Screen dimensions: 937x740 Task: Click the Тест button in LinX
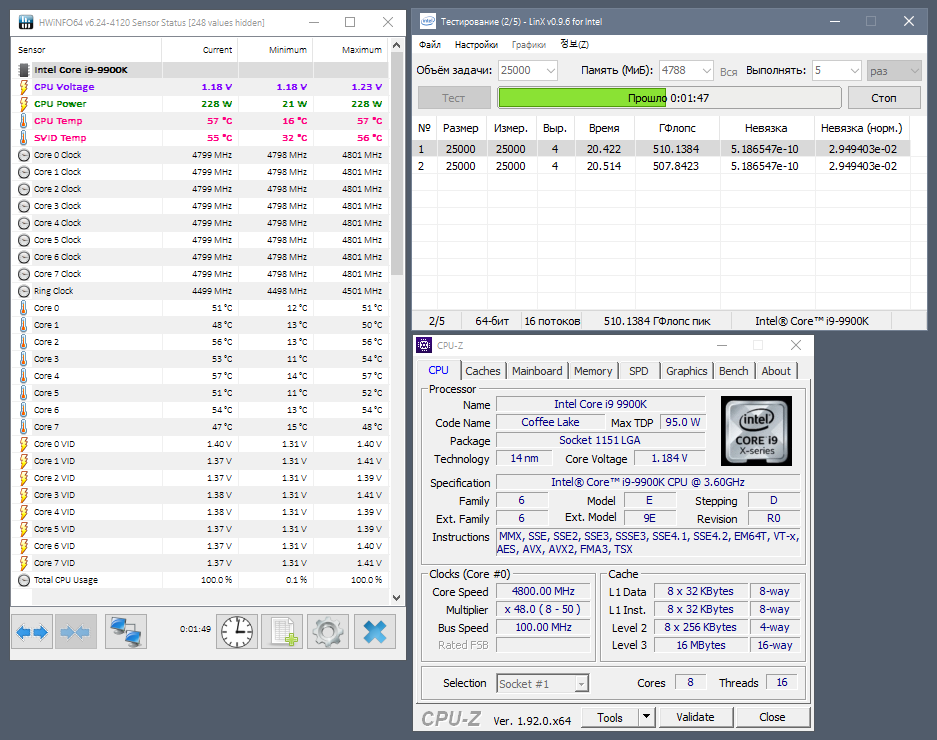[454, 97]
